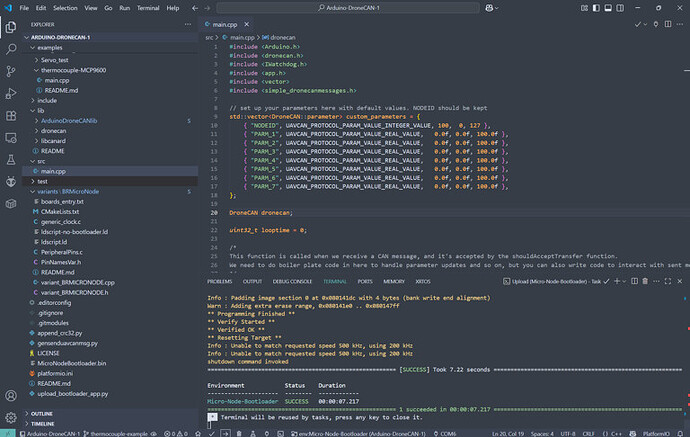Split the terminal panel

[x=634, y=281]
